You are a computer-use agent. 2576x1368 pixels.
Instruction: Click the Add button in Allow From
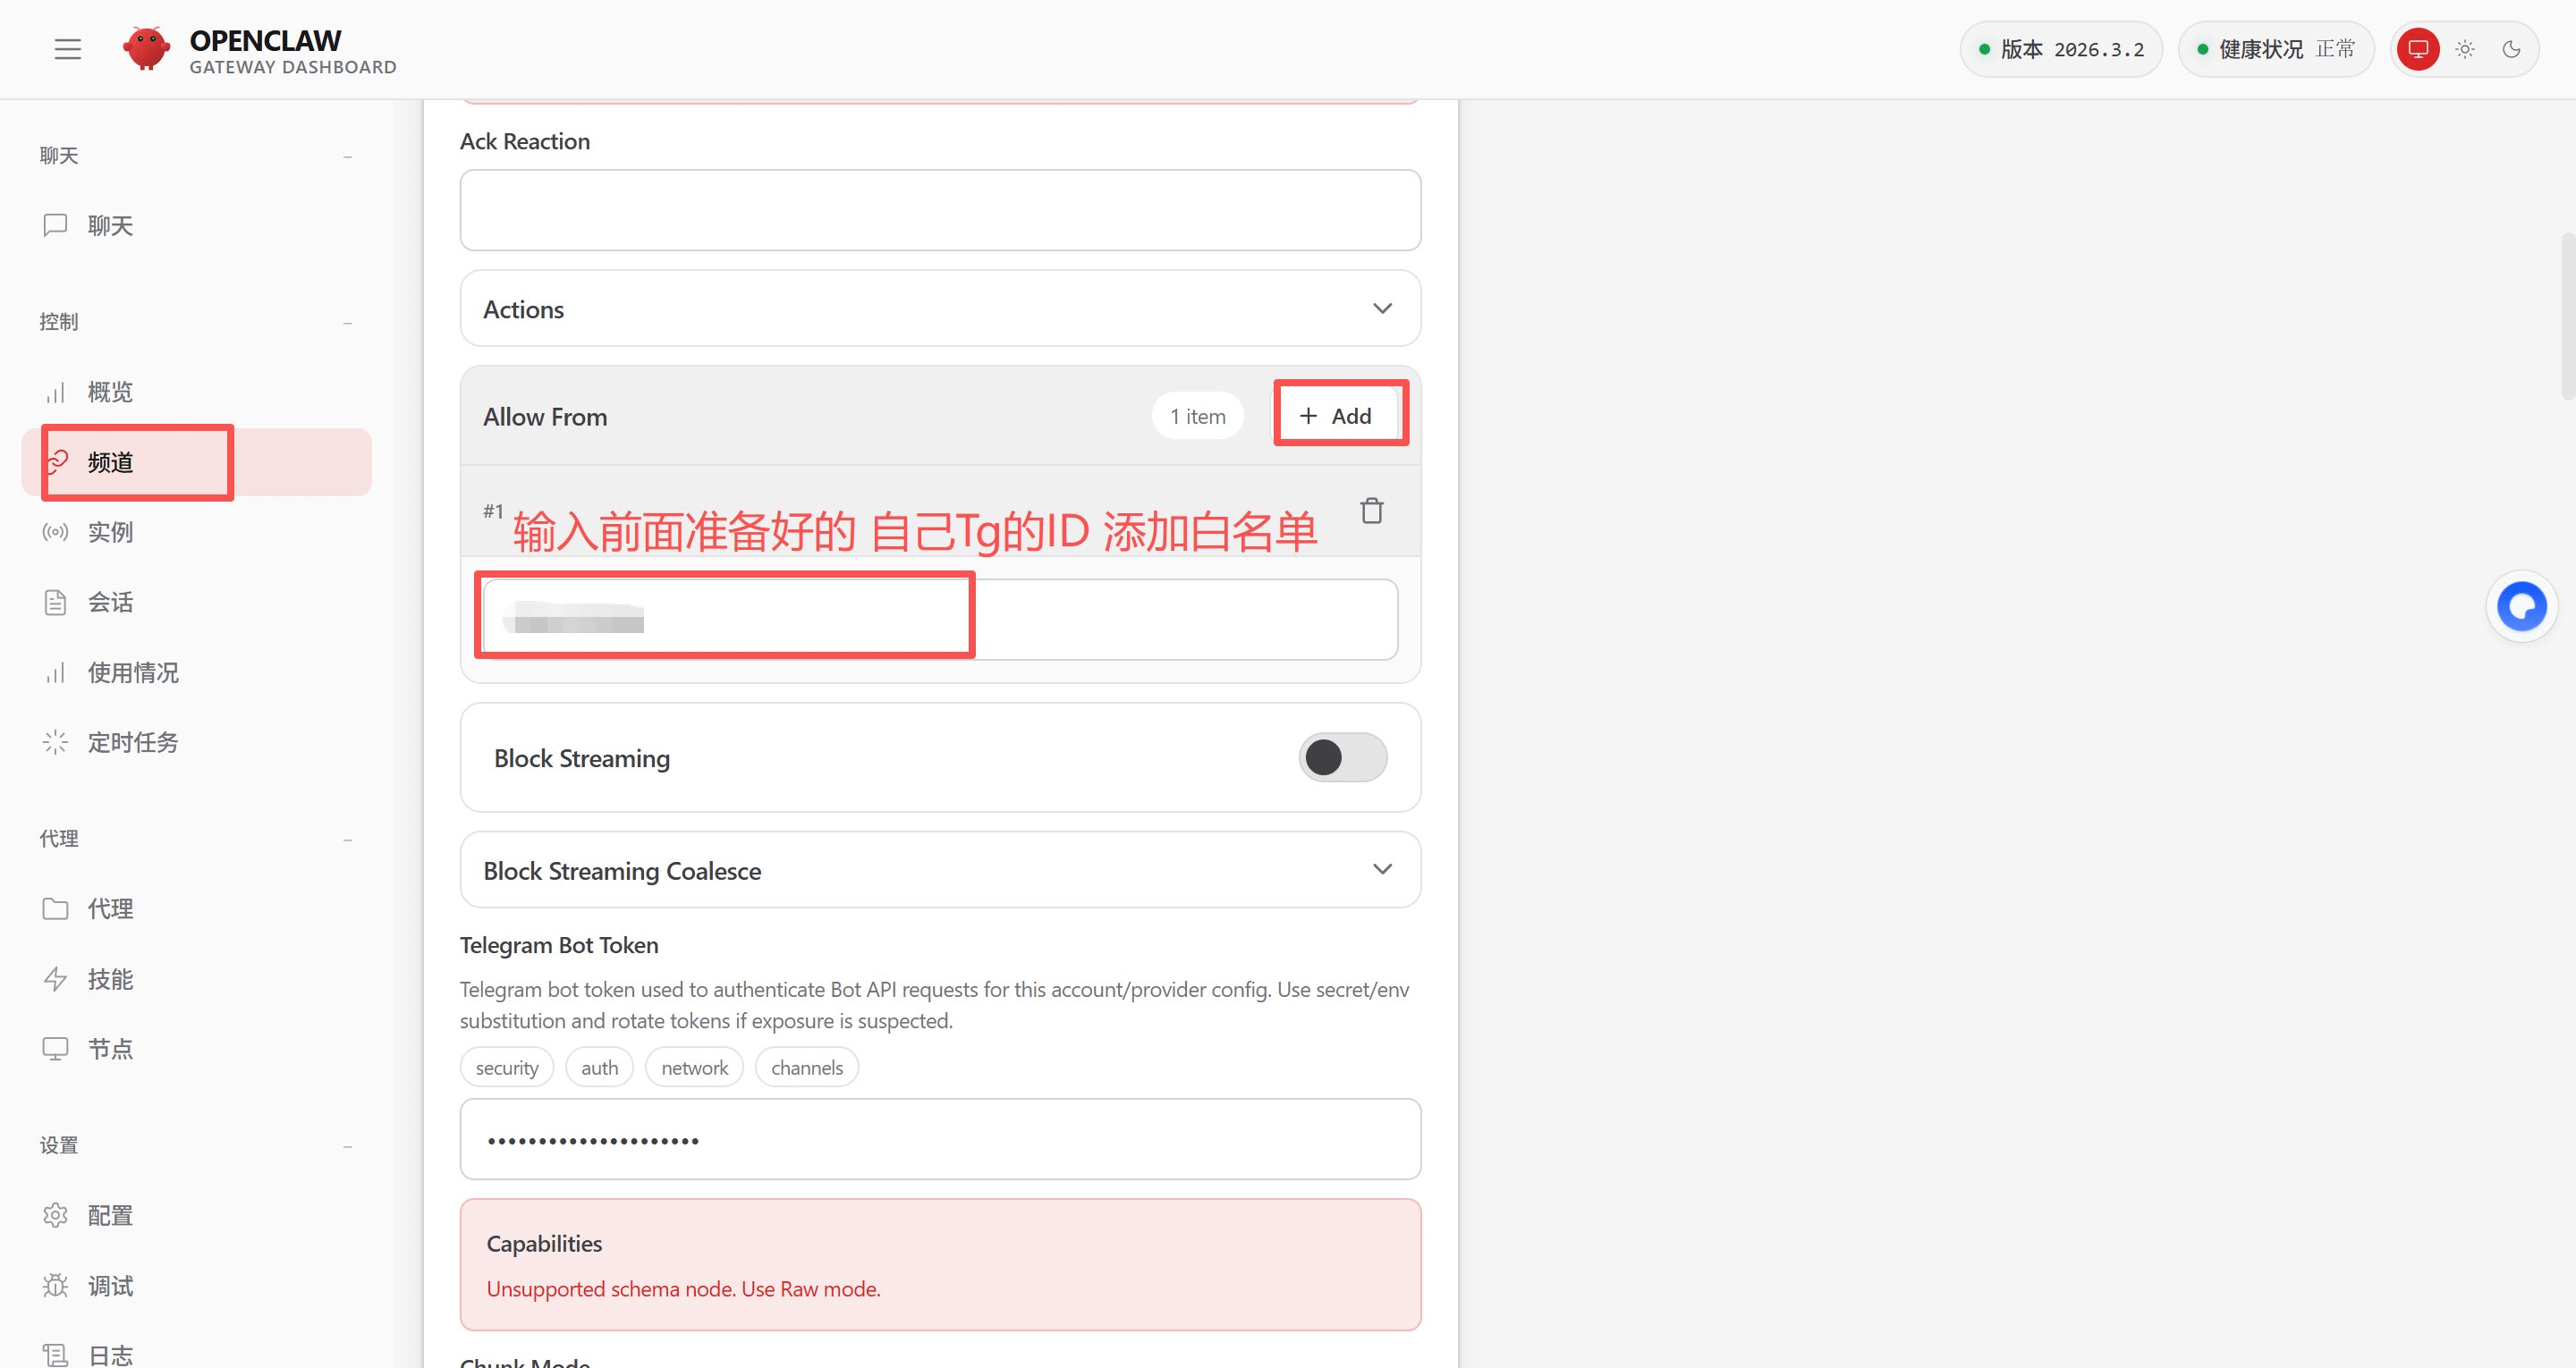(x=1335, y=416)
